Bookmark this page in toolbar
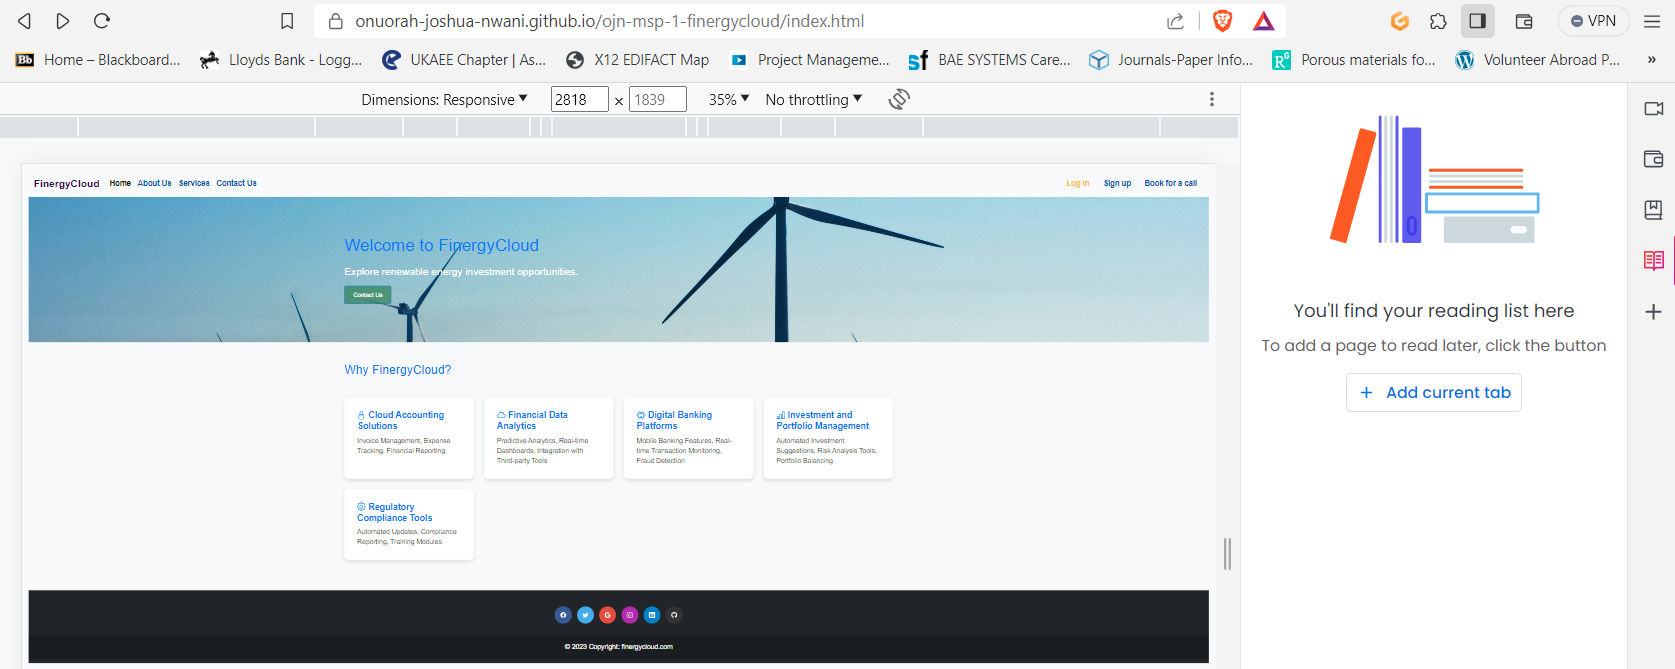The width and height of the screenshot is (1675, 669). 287,21
